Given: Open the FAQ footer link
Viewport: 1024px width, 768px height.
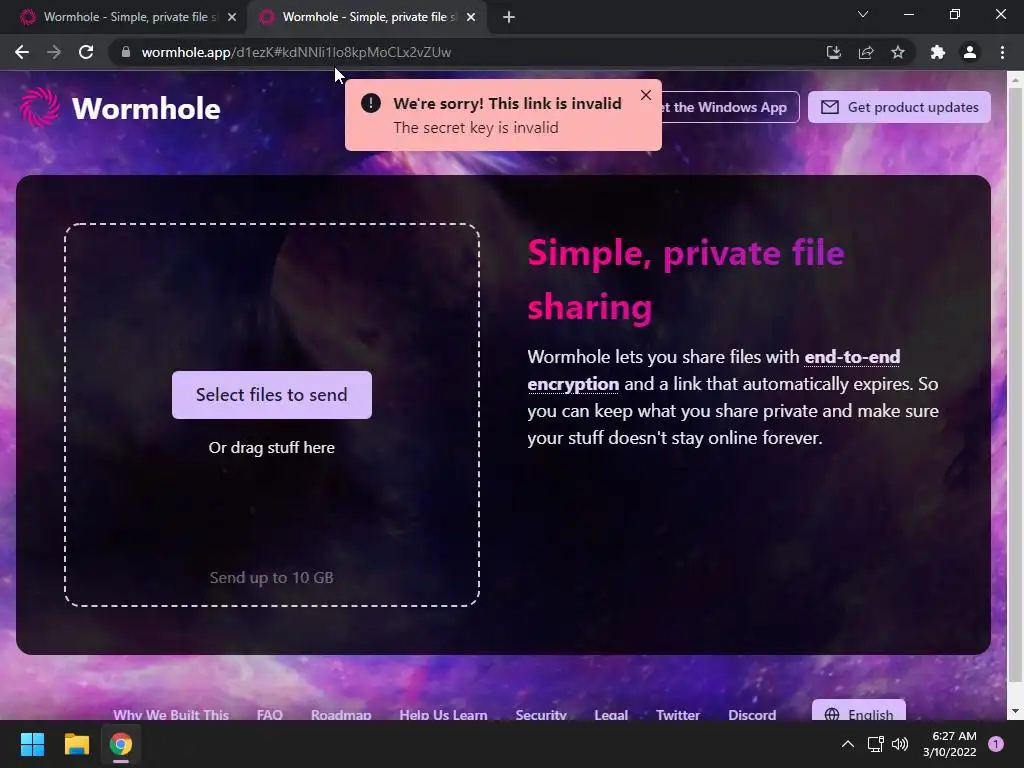Looking at the screenshot, I should (270, 714).
